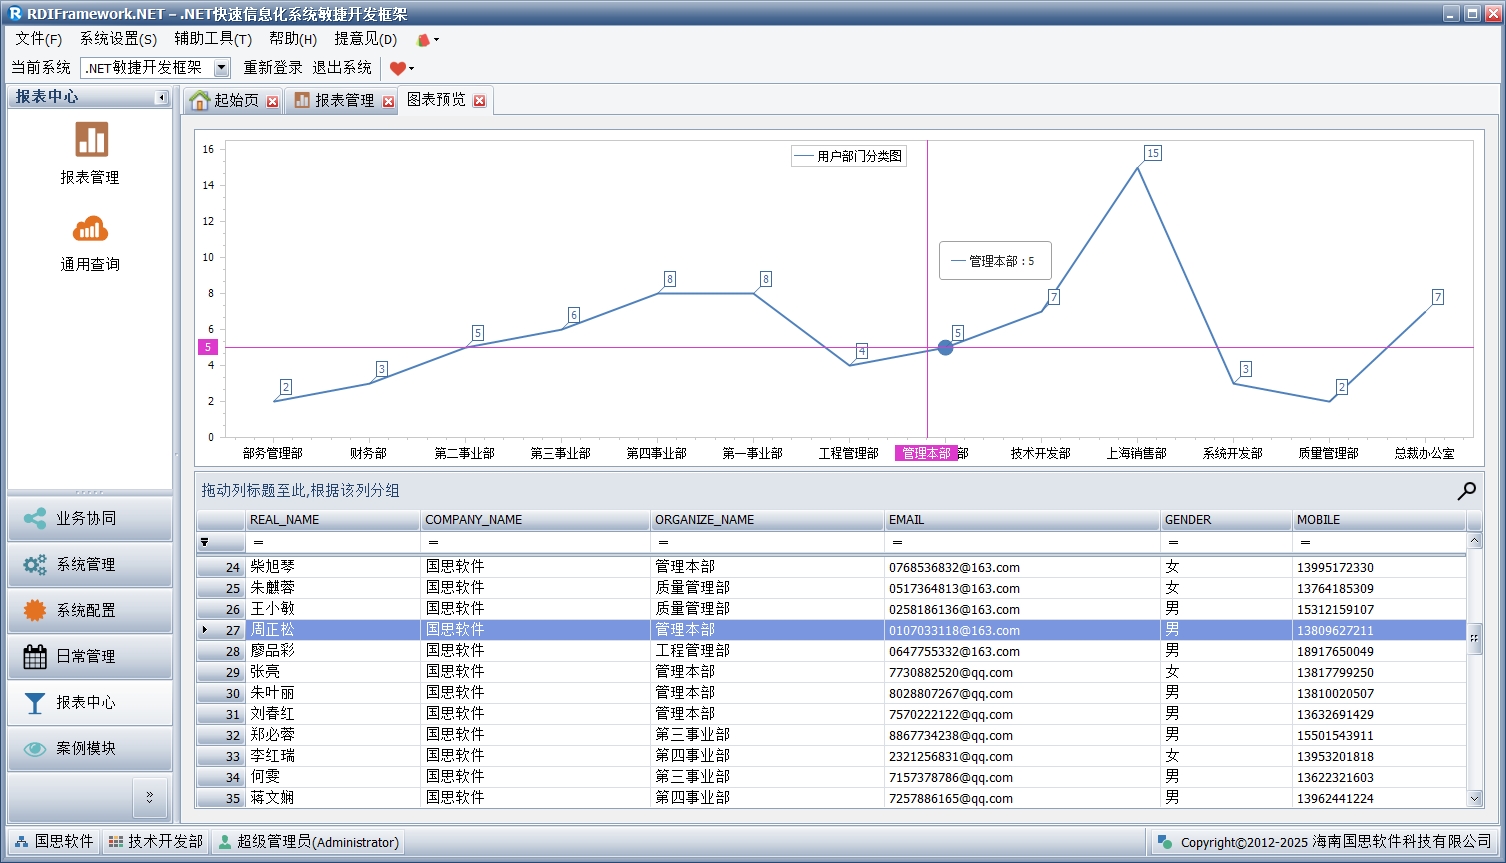Click the 报表中心 funnel icon
The width and height of the screenshot is (1506, 863).
34,702
